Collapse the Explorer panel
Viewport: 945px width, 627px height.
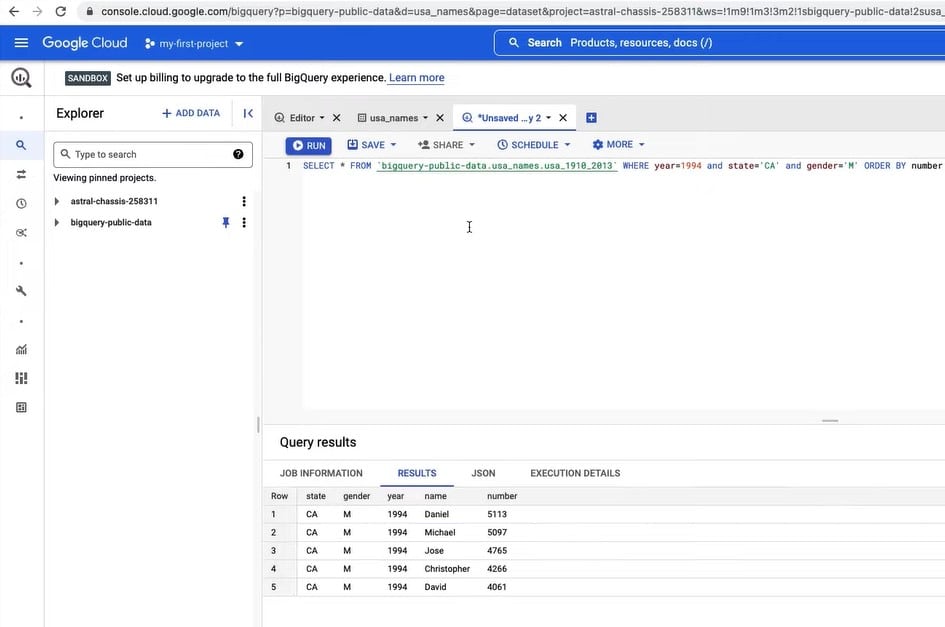coord(248,113)
